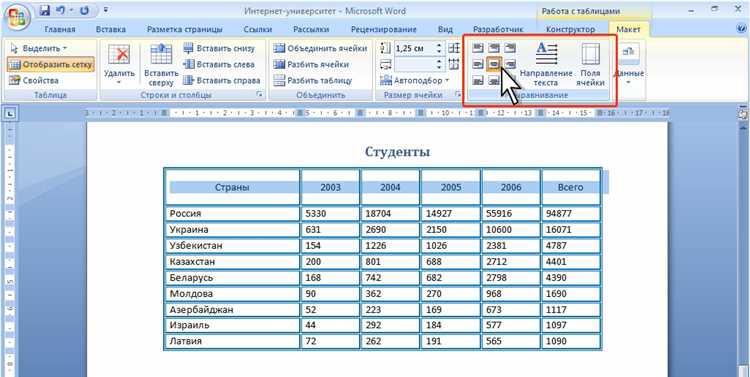750x377 pixels.
Task: Click Distribute Columns evenly icon
Action: [x=453, y=64]
